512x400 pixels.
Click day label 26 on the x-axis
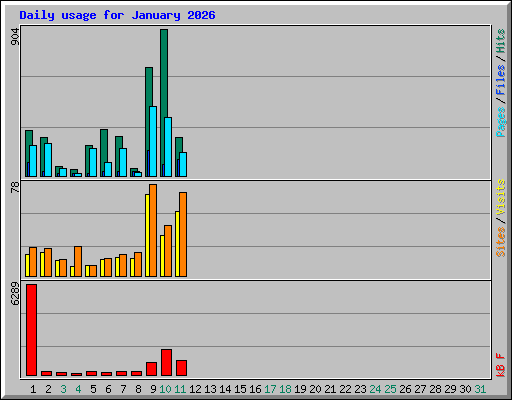pos(405,389)
